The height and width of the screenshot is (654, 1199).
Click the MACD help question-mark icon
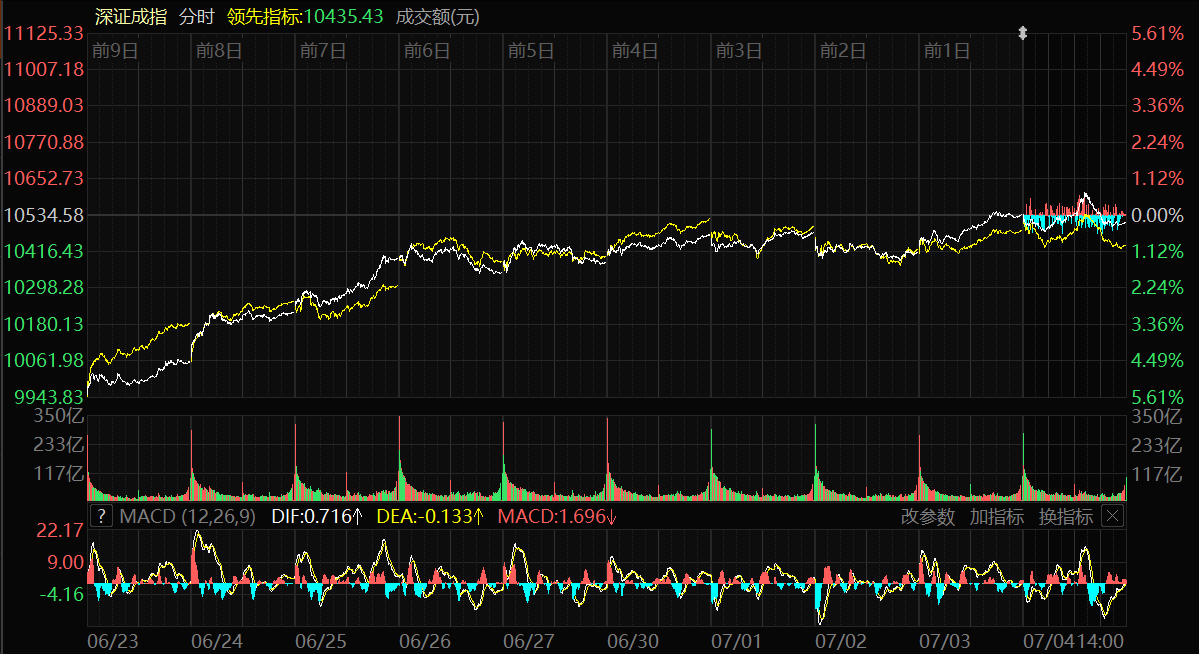point(101,516)
